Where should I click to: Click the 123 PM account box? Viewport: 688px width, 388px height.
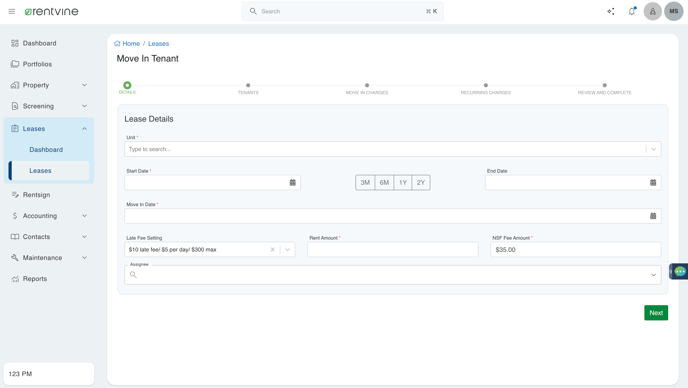coord(49,374)
